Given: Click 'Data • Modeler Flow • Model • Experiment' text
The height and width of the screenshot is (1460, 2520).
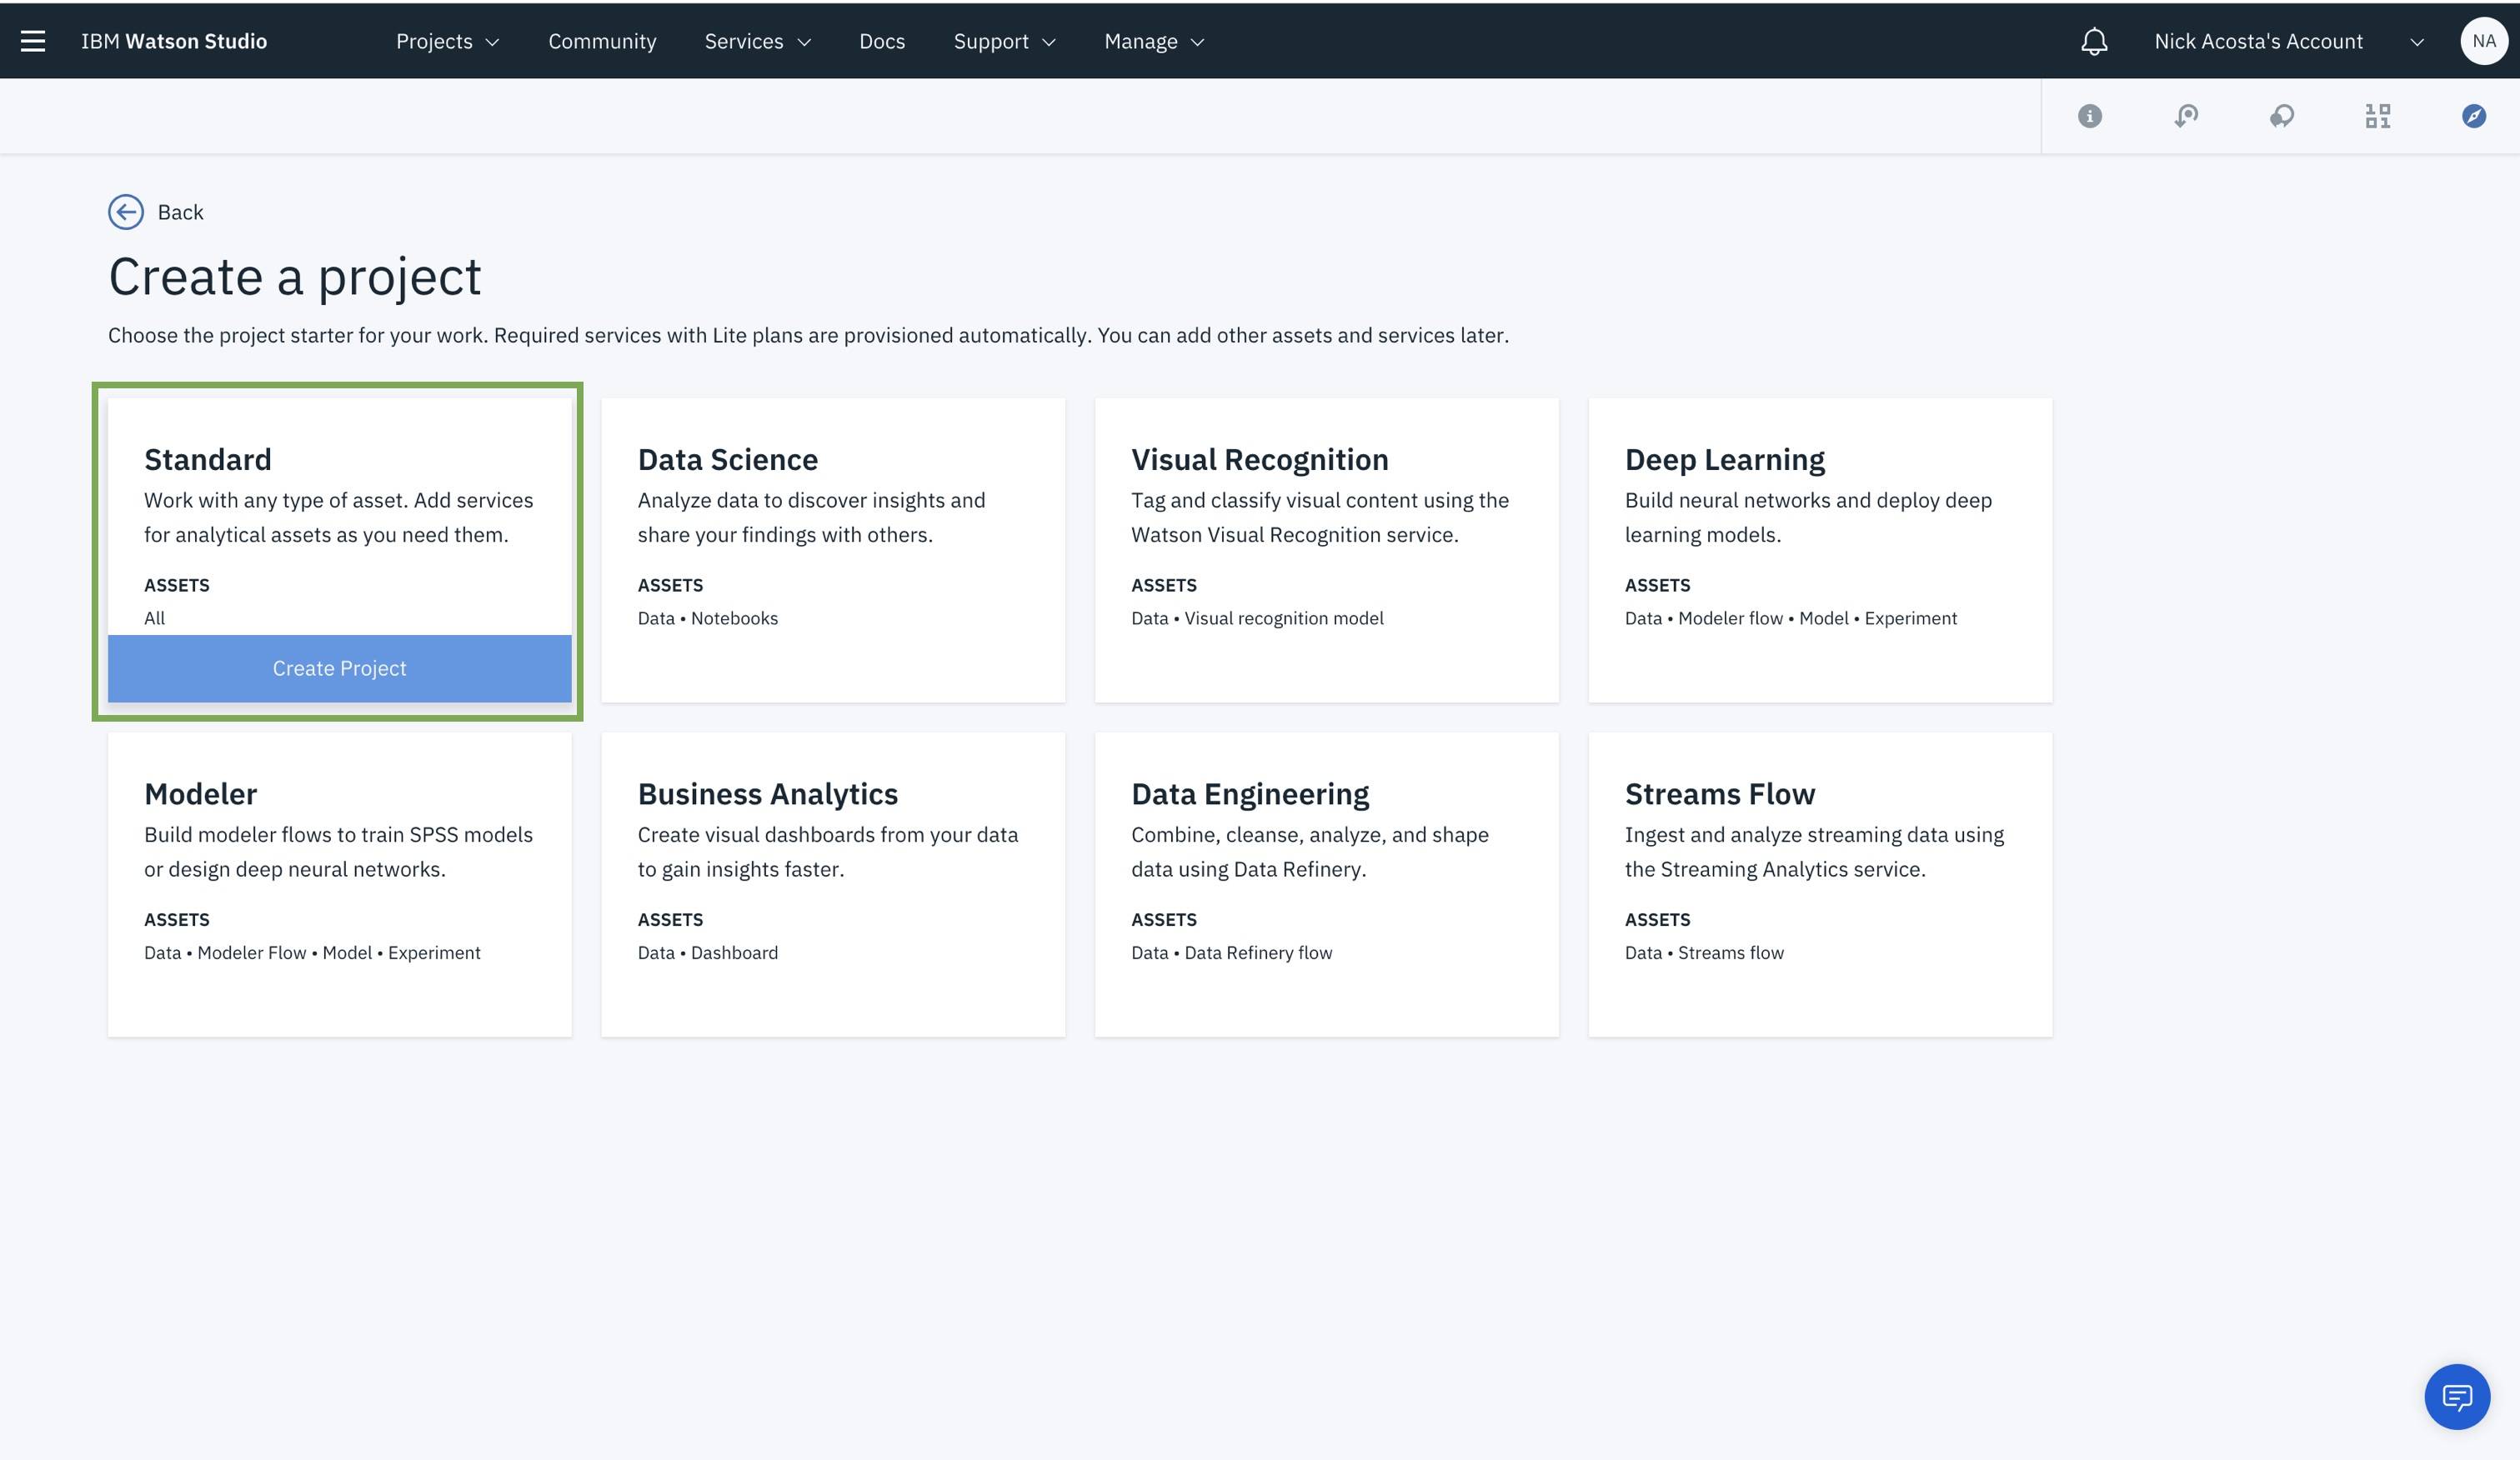Looking at the screenshot, I should (x=312, y=952).
